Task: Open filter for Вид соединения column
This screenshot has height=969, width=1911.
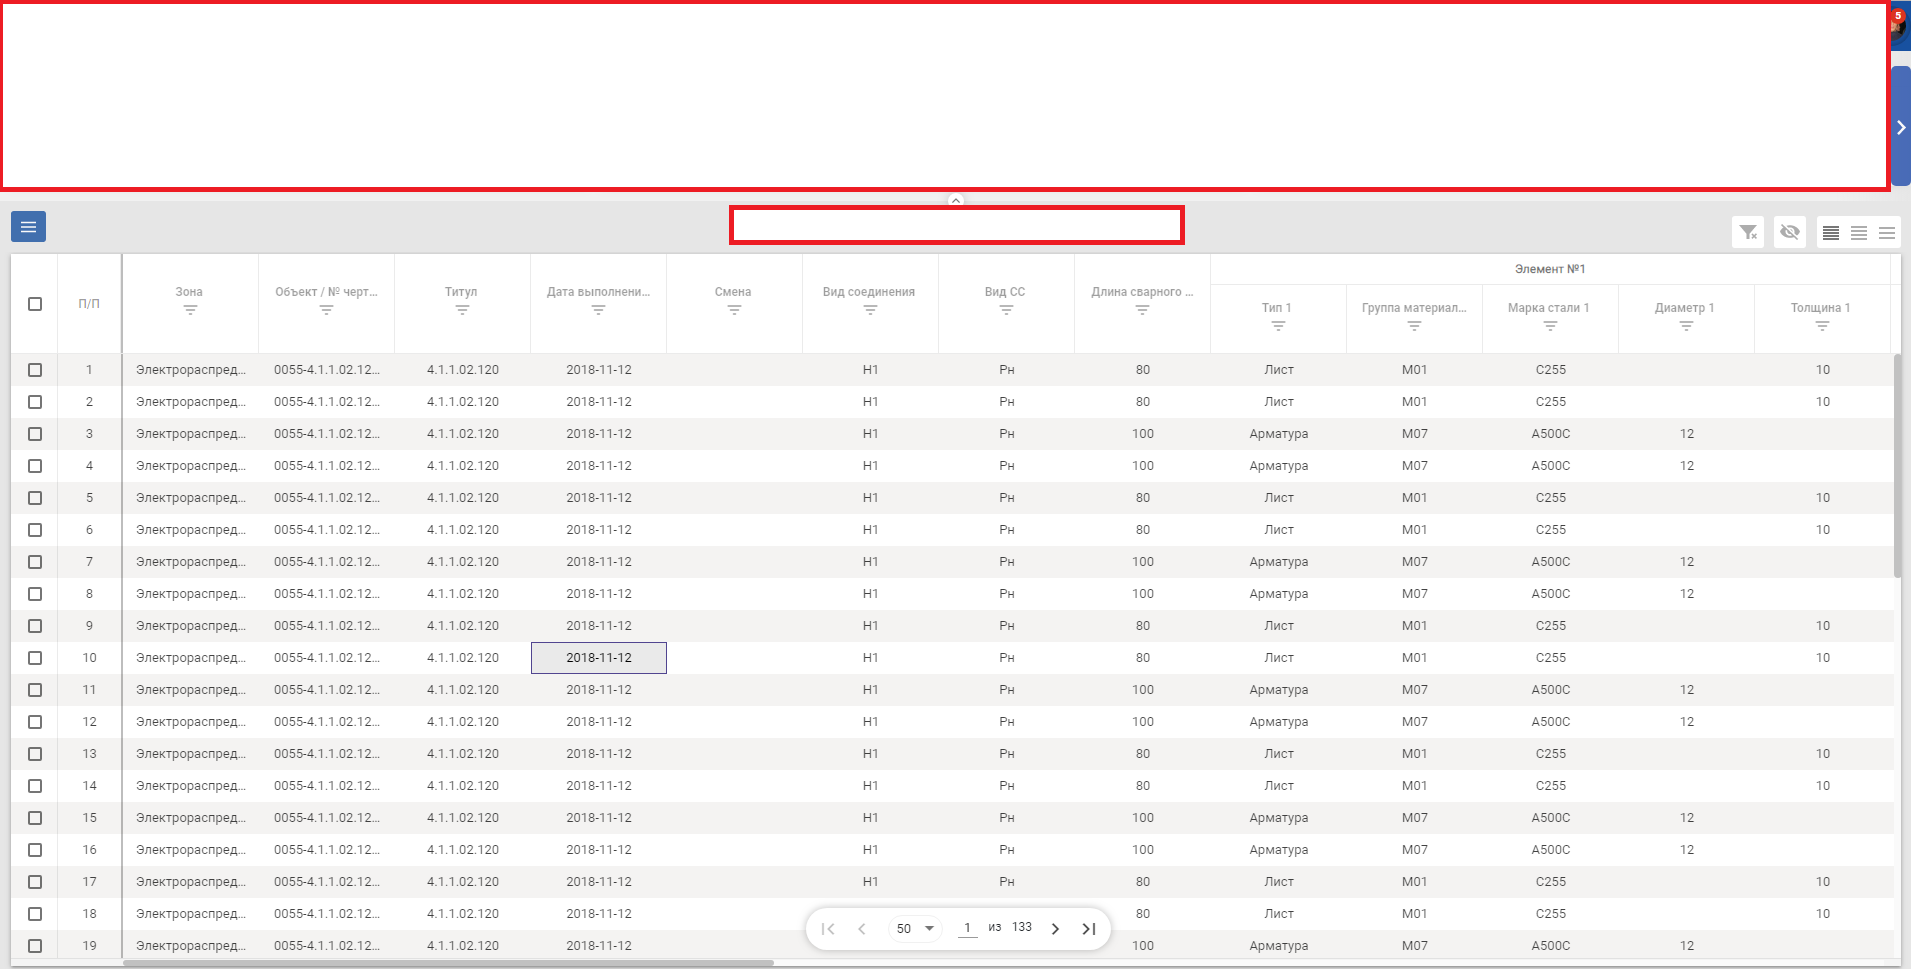Action: pos(870,310)
